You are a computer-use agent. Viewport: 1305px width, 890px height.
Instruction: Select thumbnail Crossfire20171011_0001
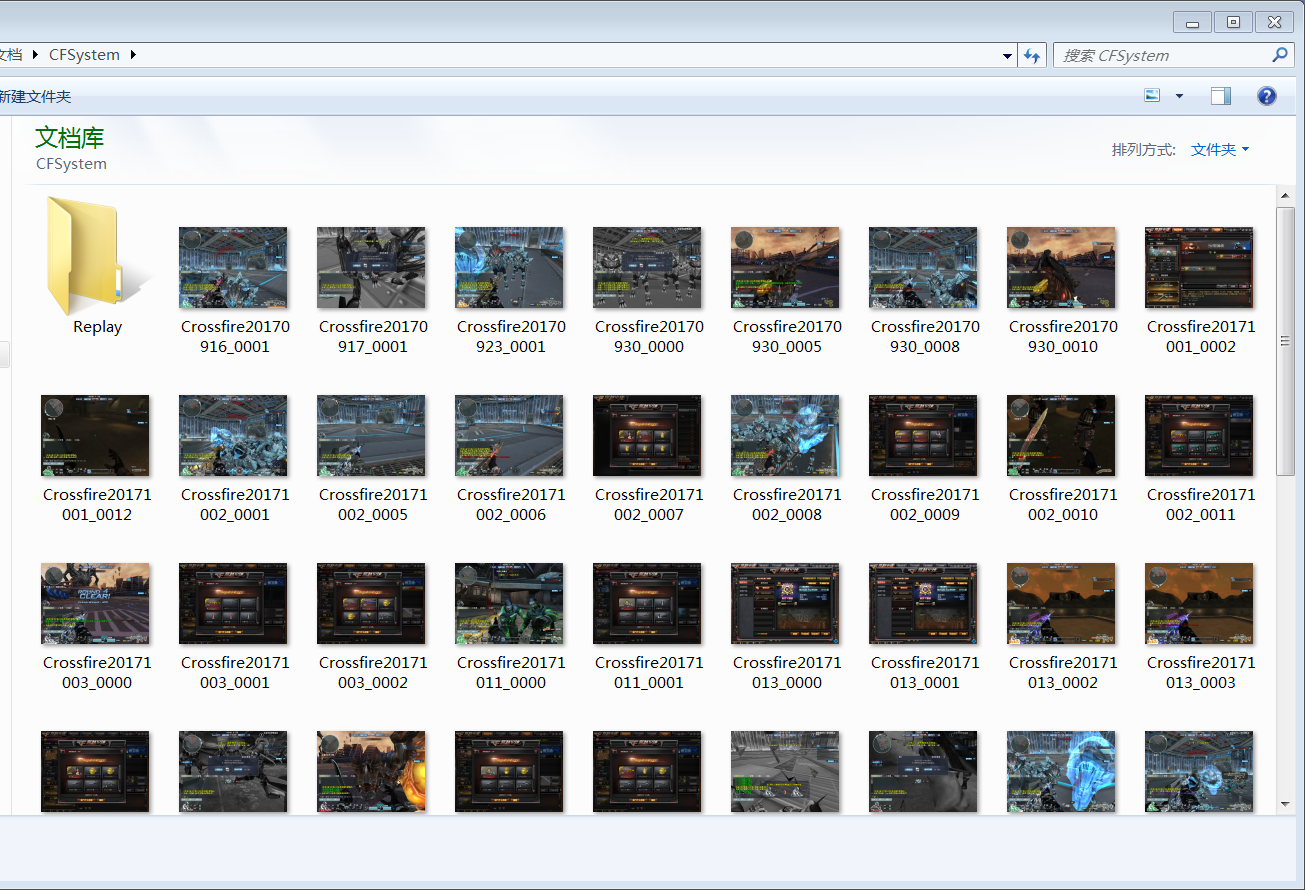click(647, 604)
